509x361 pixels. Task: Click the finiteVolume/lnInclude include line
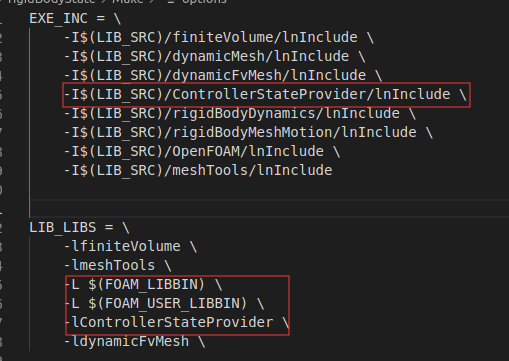pos(219,37)
